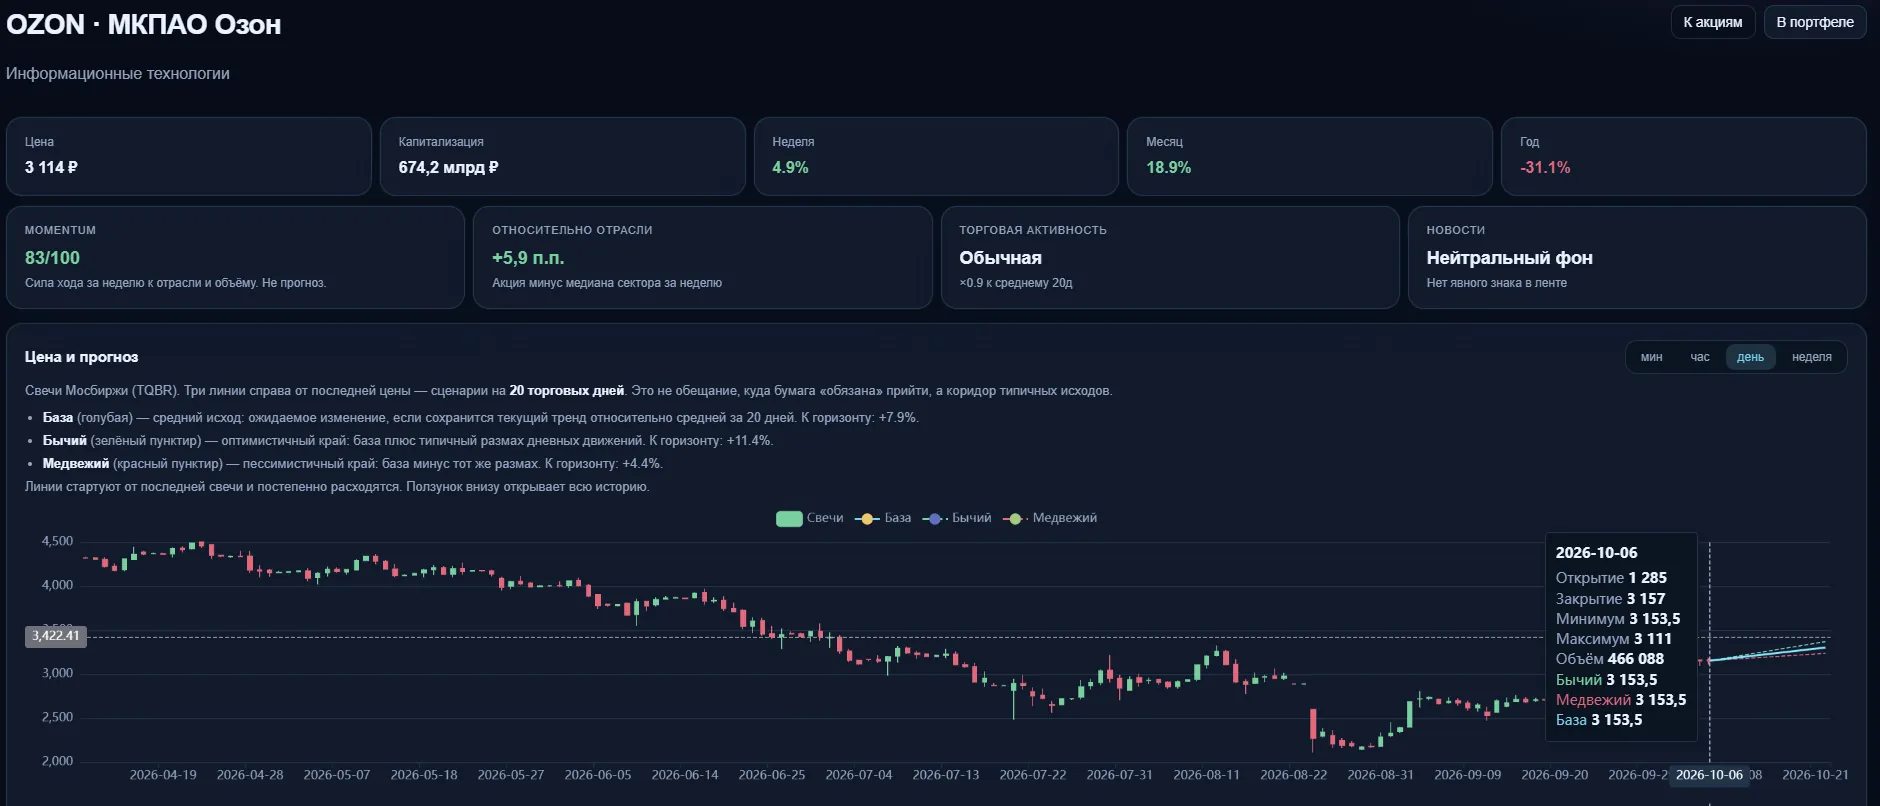1880x806 pixels.
Task: Click the monthly change «18.9%»
Action: pyautogui.click(x=1168, y=168)
